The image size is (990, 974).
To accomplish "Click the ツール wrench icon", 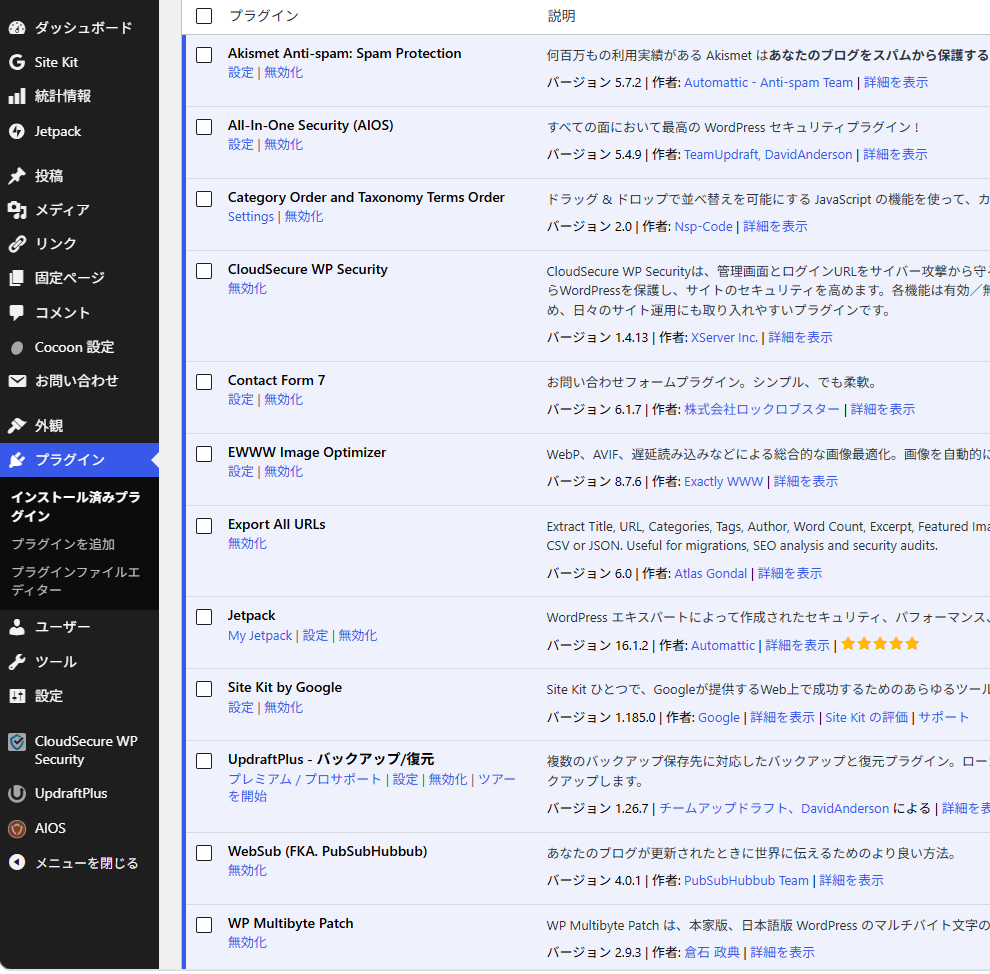I will point(17,662).
